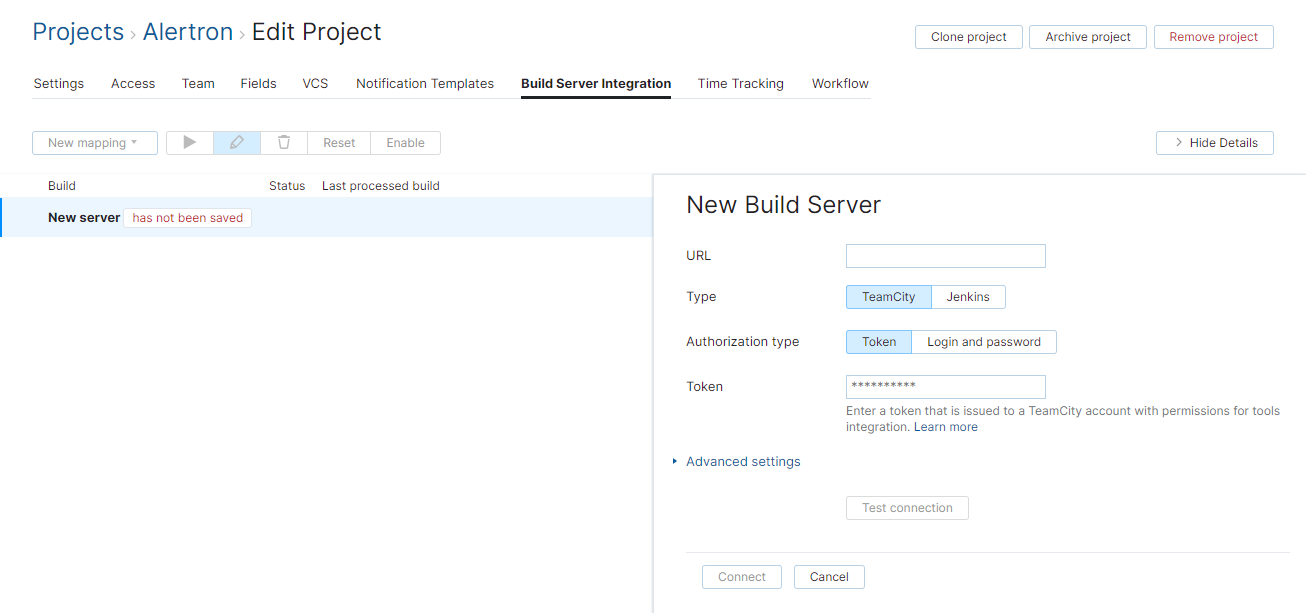Switch to the Workflow tab

coord(839,83)
